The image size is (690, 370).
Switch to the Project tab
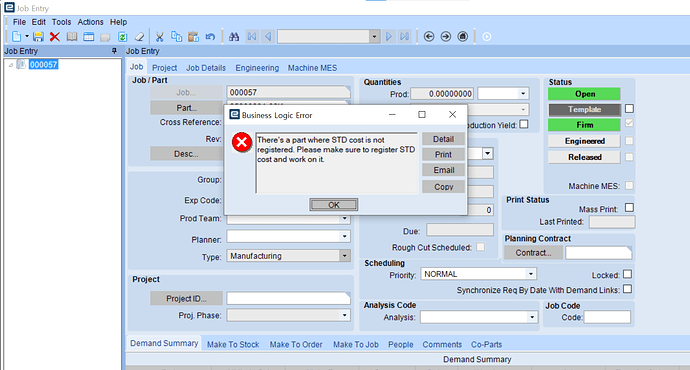165,68
